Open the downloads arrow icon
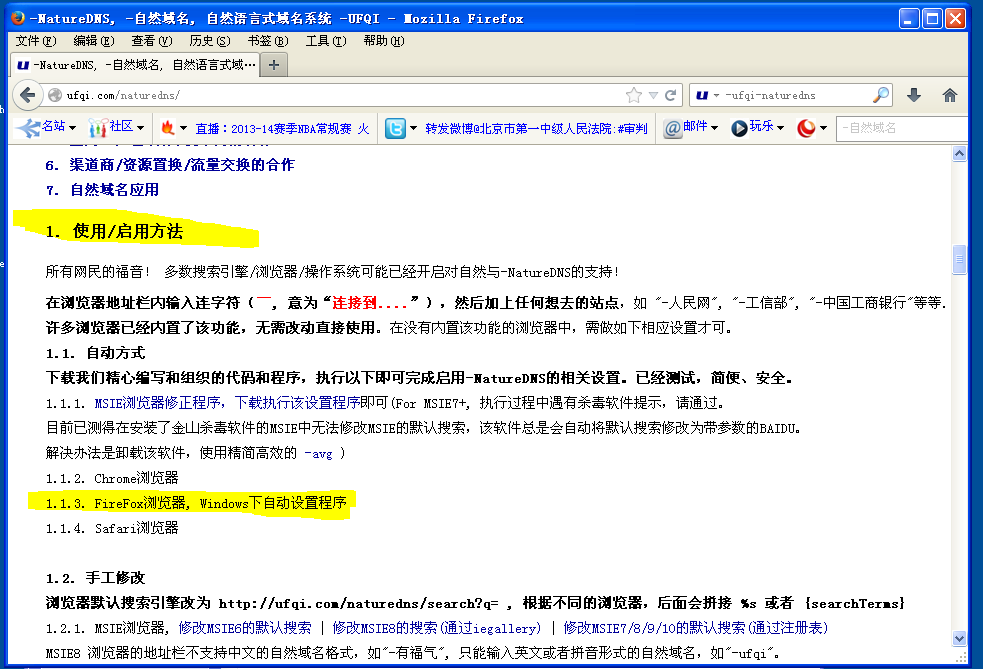Screen dimensions: 983x669 (x=913, y=95)
